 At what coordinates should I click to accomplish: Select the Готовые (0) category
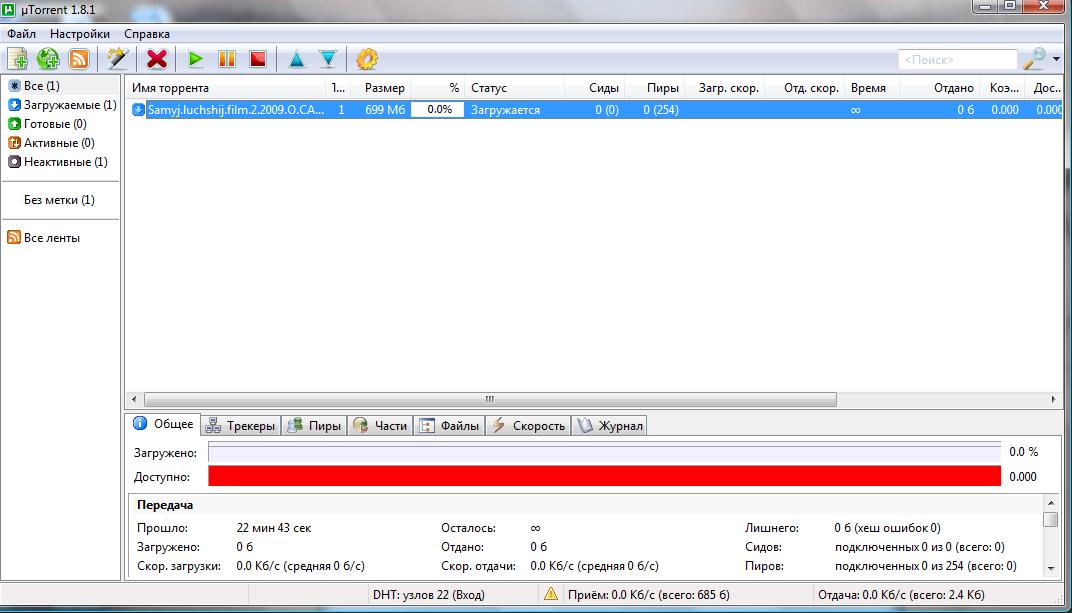[47, 124]
